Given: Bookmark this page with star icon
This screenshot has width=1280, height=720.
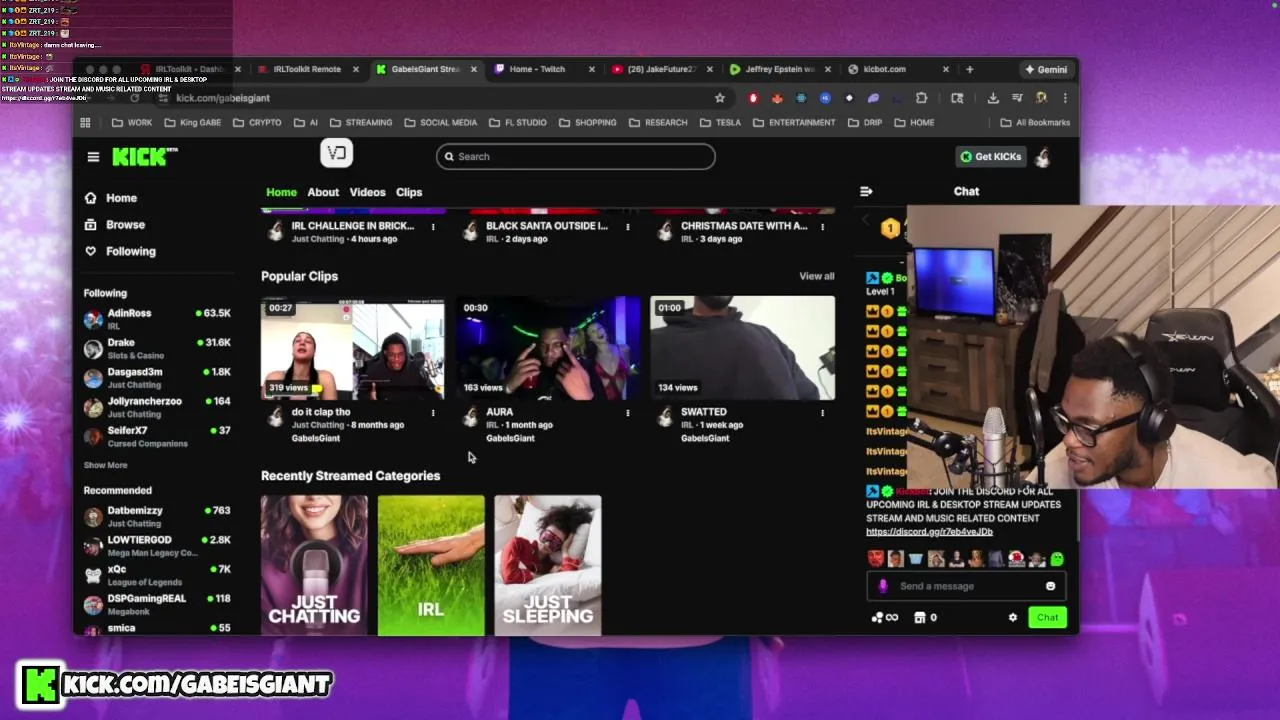Looking at the screenshot, I should point(719,98).
